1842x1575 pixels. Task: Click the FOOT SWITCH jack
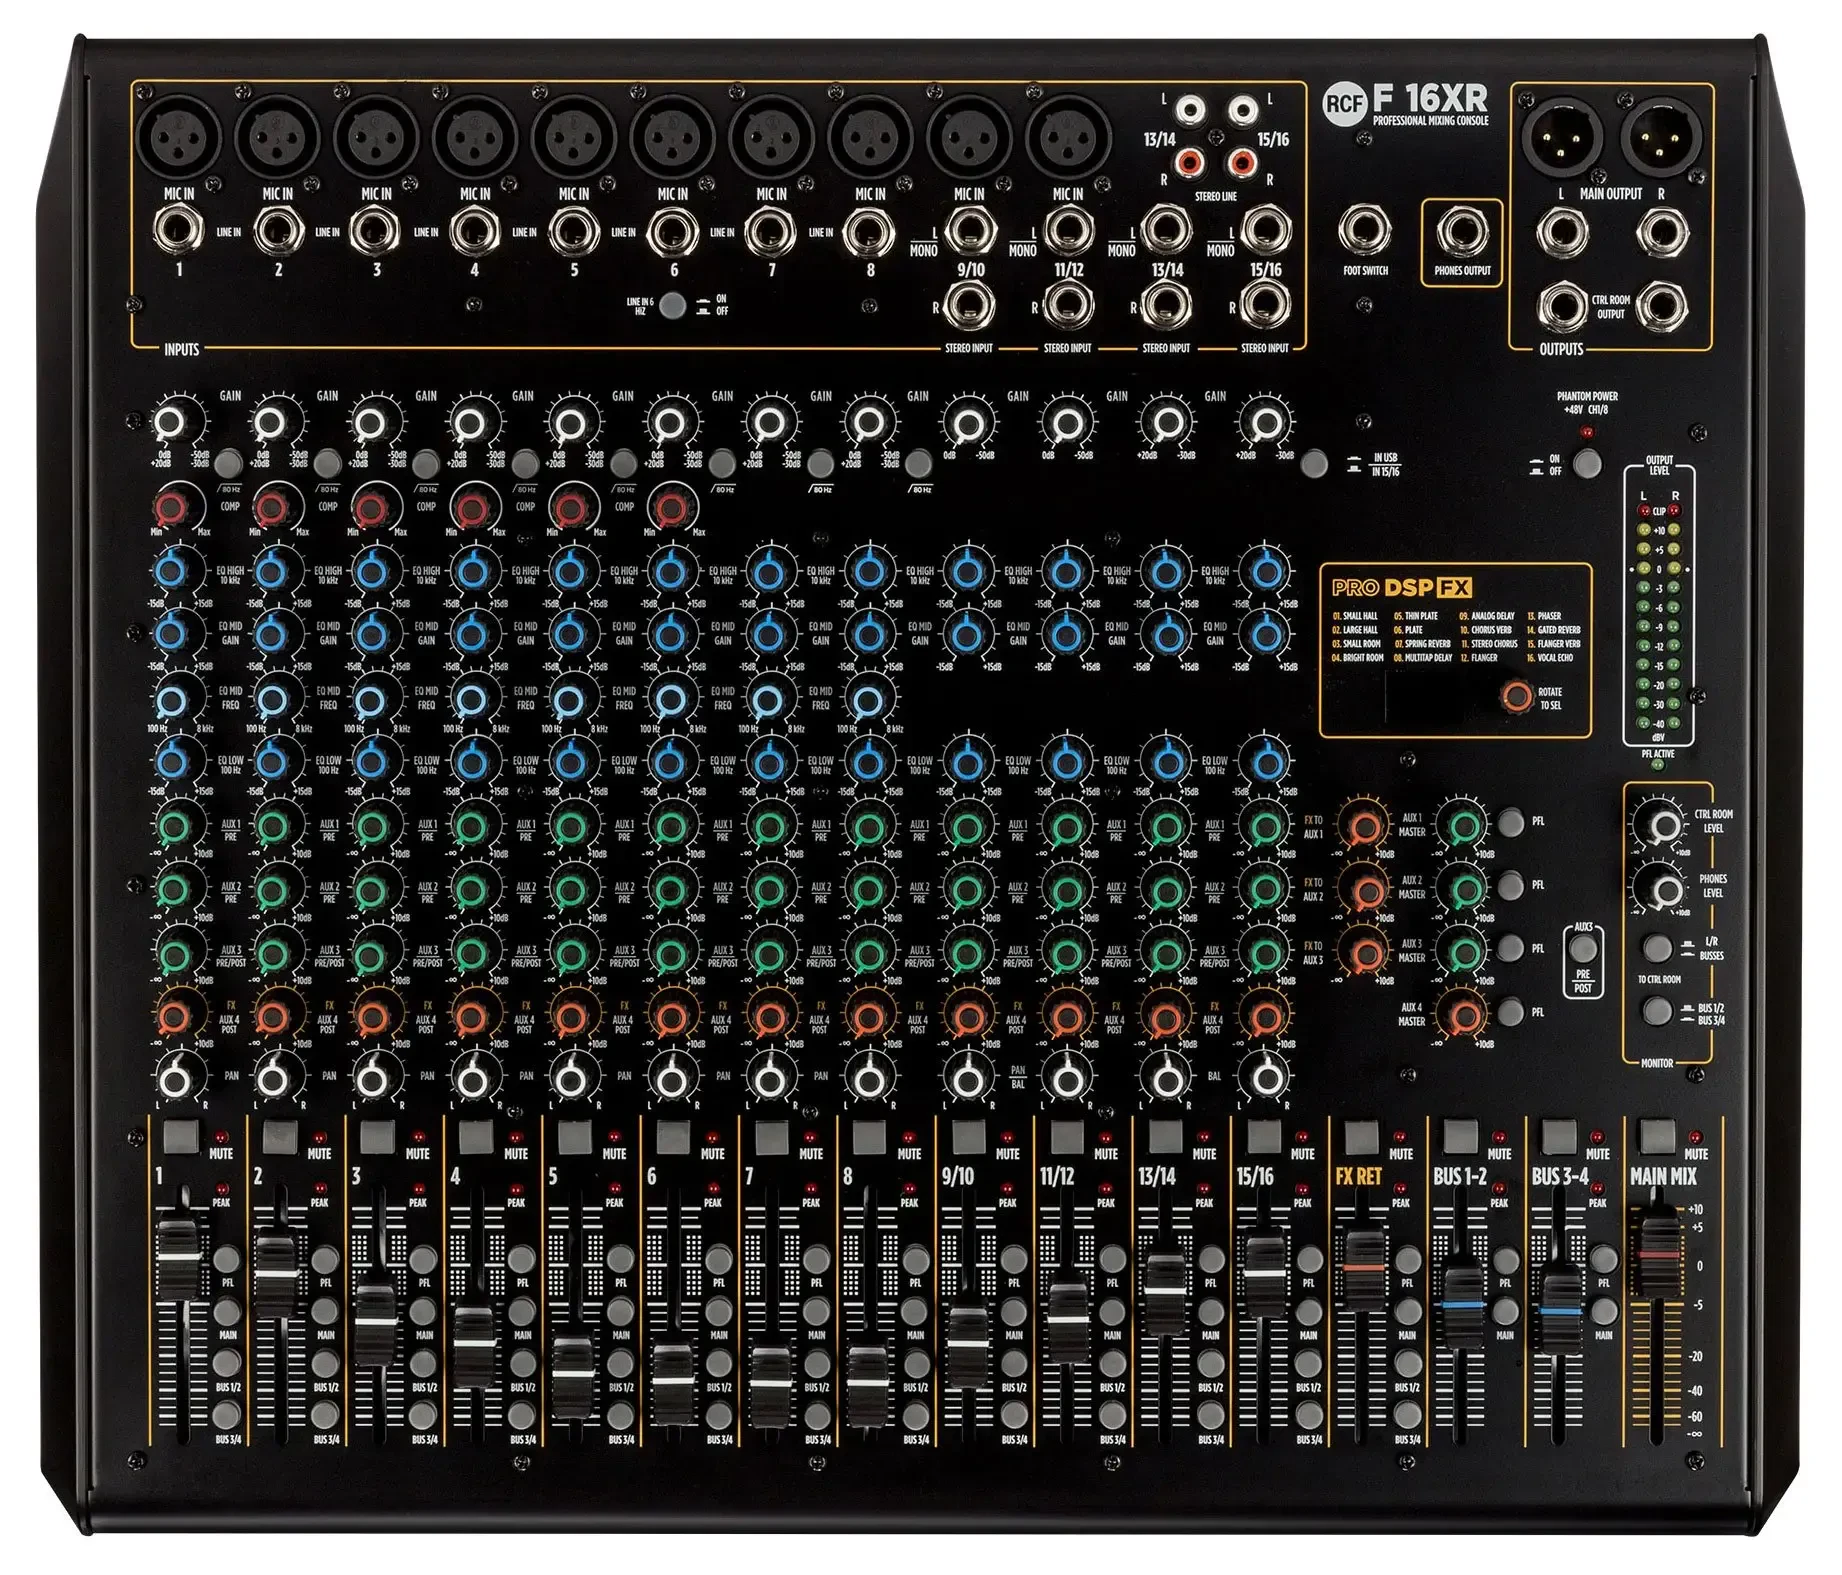click(x=1364, y=231)
